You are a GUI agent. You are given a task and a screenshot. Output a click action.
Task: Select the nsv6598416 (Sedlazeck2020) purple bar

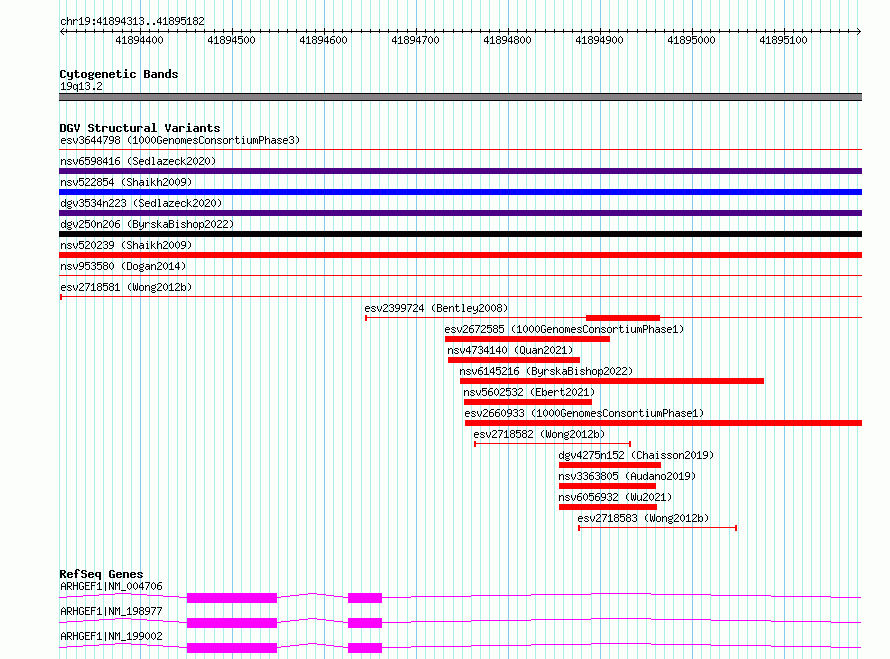(x=460, y=171)
